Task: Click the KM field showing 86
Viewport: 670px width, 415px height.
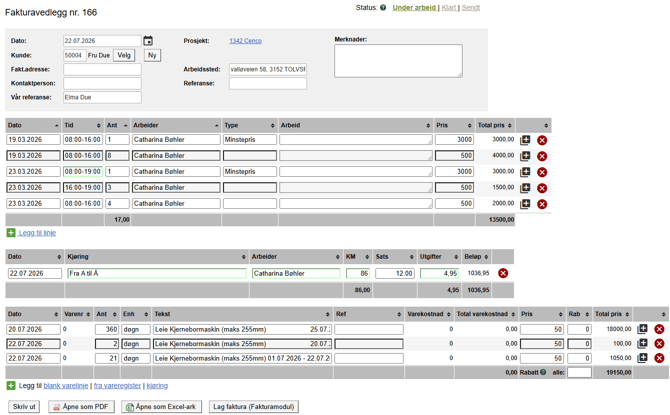Action: pos(358,273)
